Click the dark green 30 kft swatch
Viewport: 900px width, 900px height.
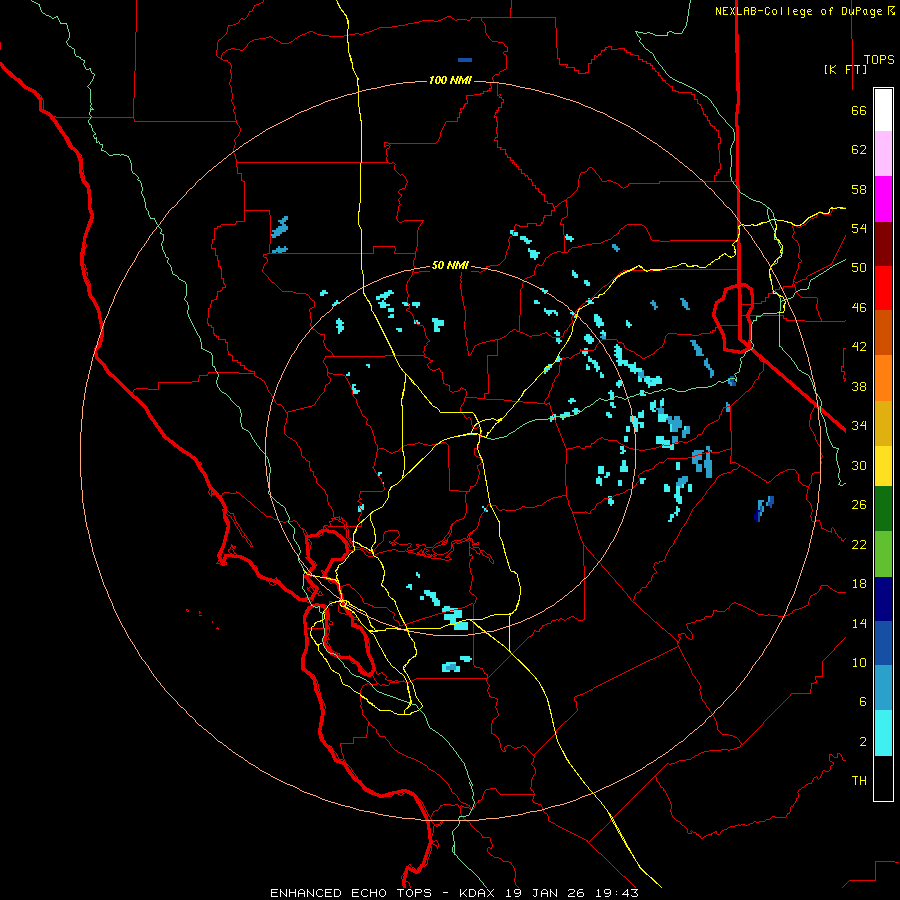coord(883,509)
